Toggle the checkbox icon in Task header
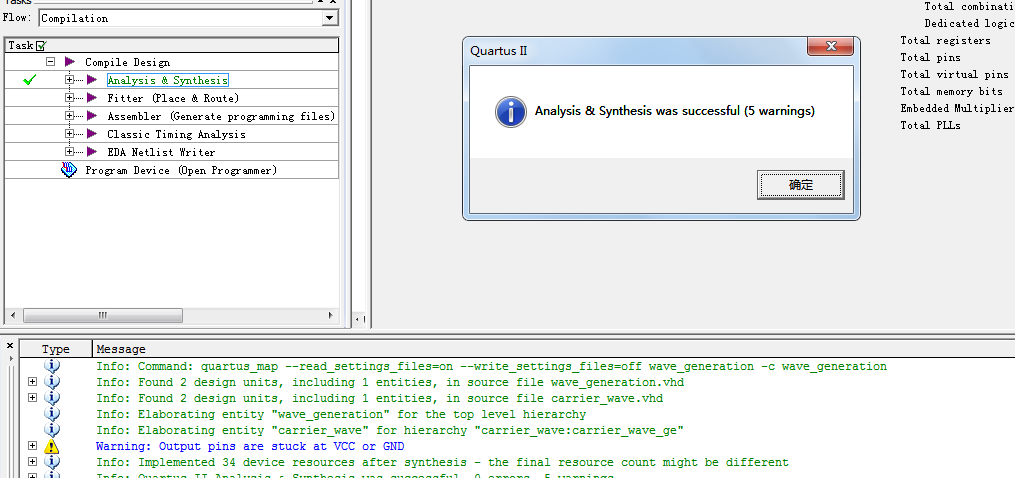The image size is (1015, 478). (x=41, y=46)
